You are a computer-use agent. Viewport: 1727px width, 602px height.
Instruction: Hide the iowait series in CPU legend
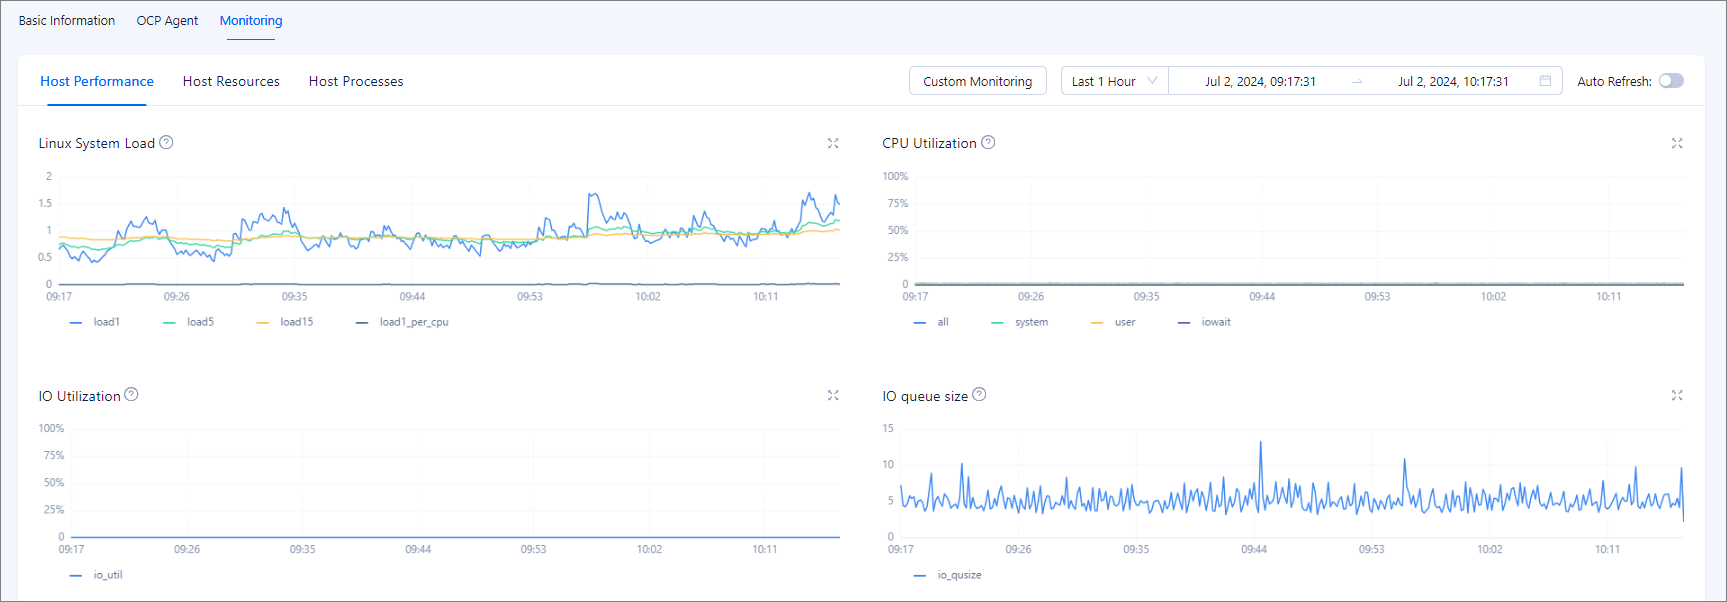point(1206,322)
